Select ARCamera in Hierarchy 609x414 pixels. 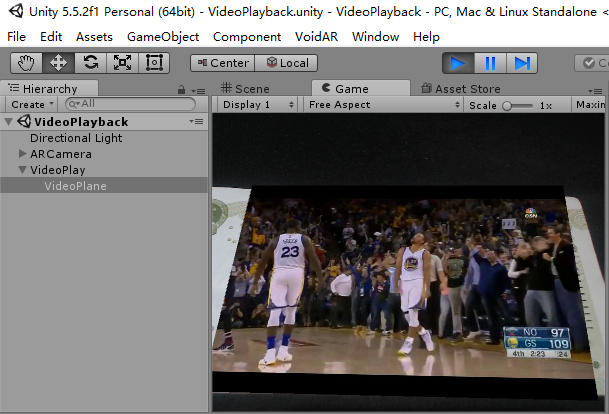coord(61,154)
